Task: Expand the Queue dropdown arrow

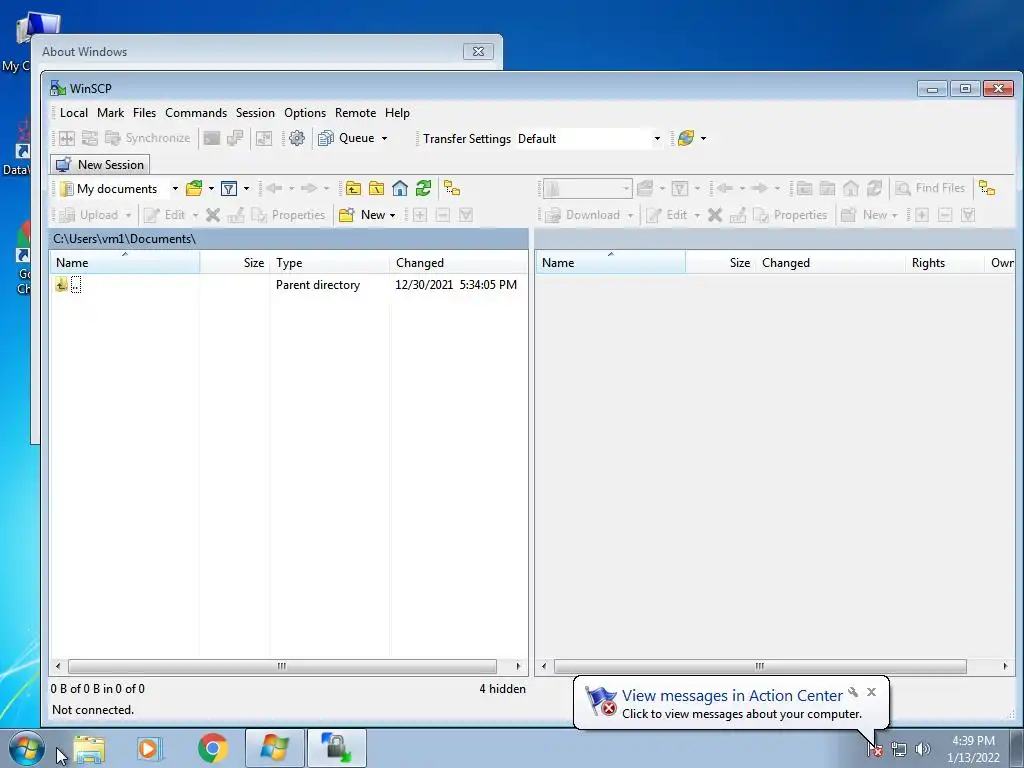Action: tap(385, 138)
